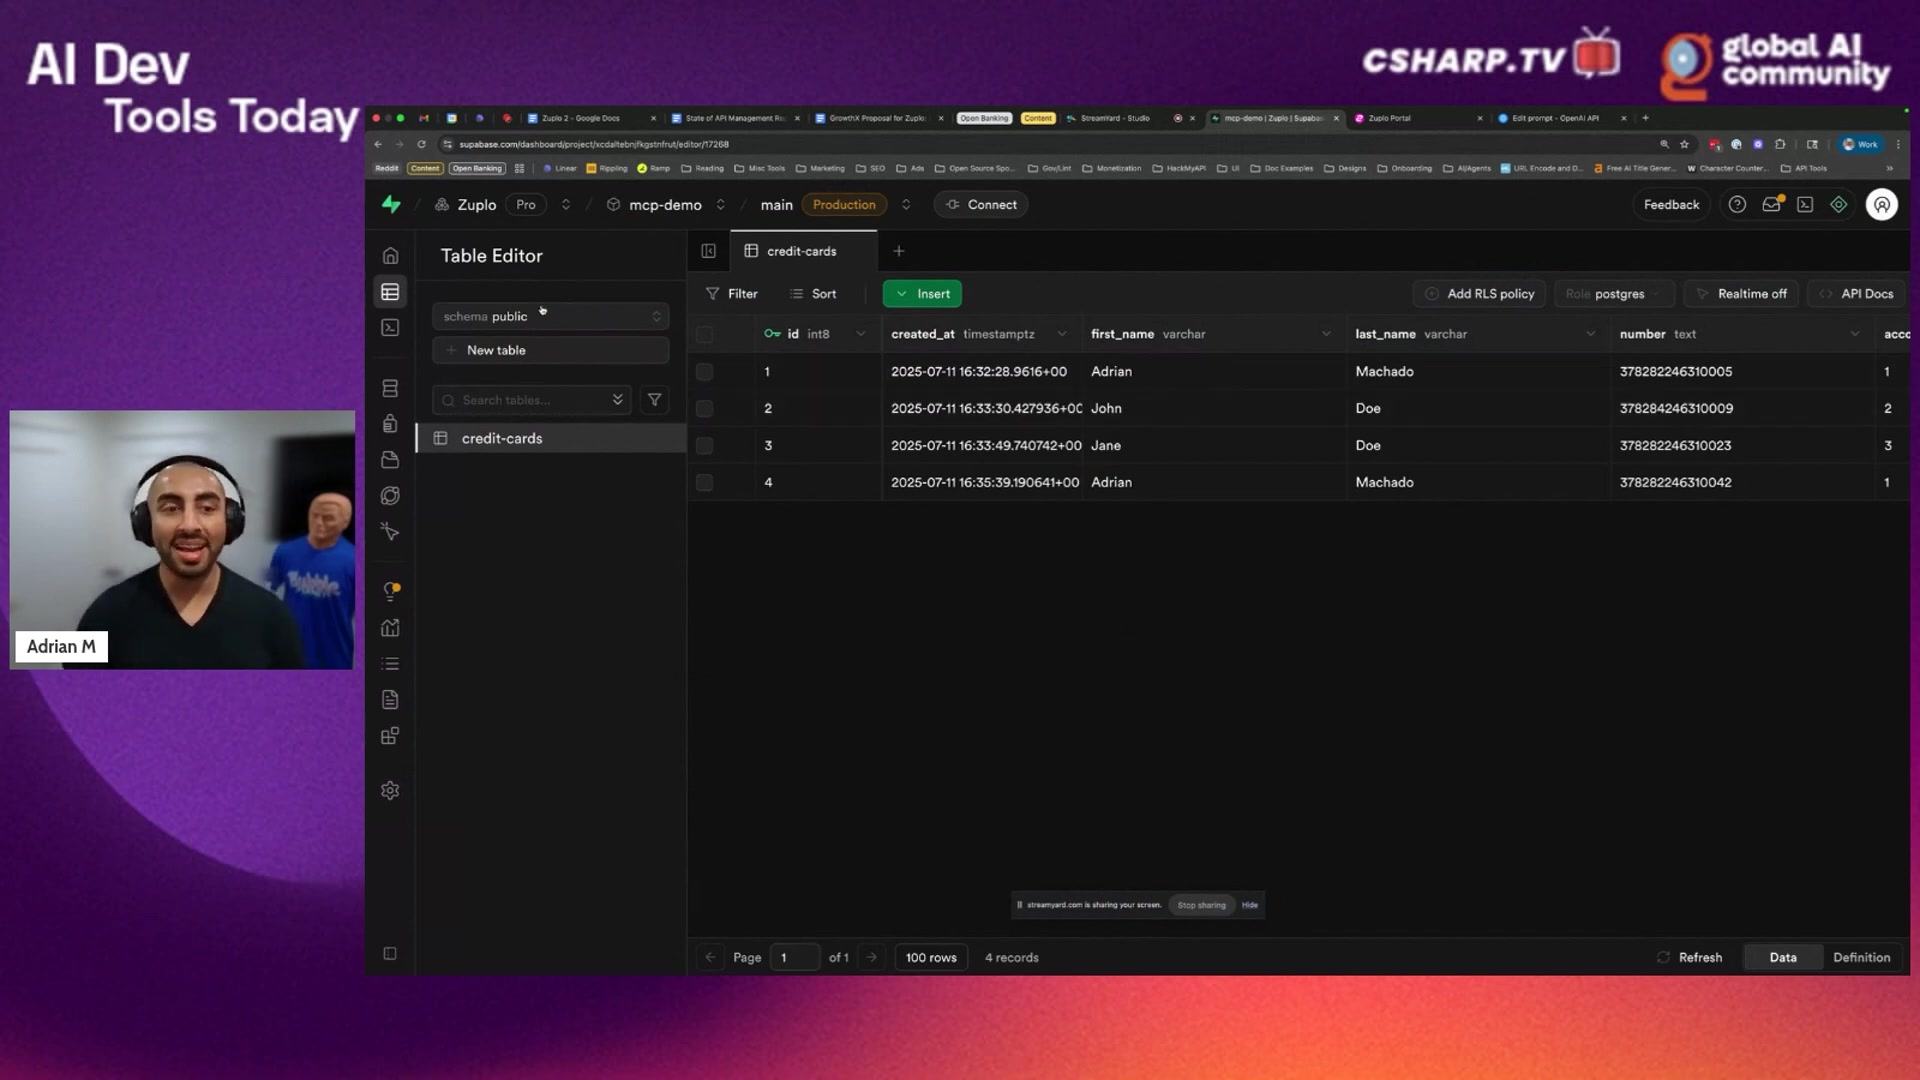This screenshot has height=1080, width=1920.
Task: Expand the project switcher next to mcp-demo
Action: tap(720, 205)
